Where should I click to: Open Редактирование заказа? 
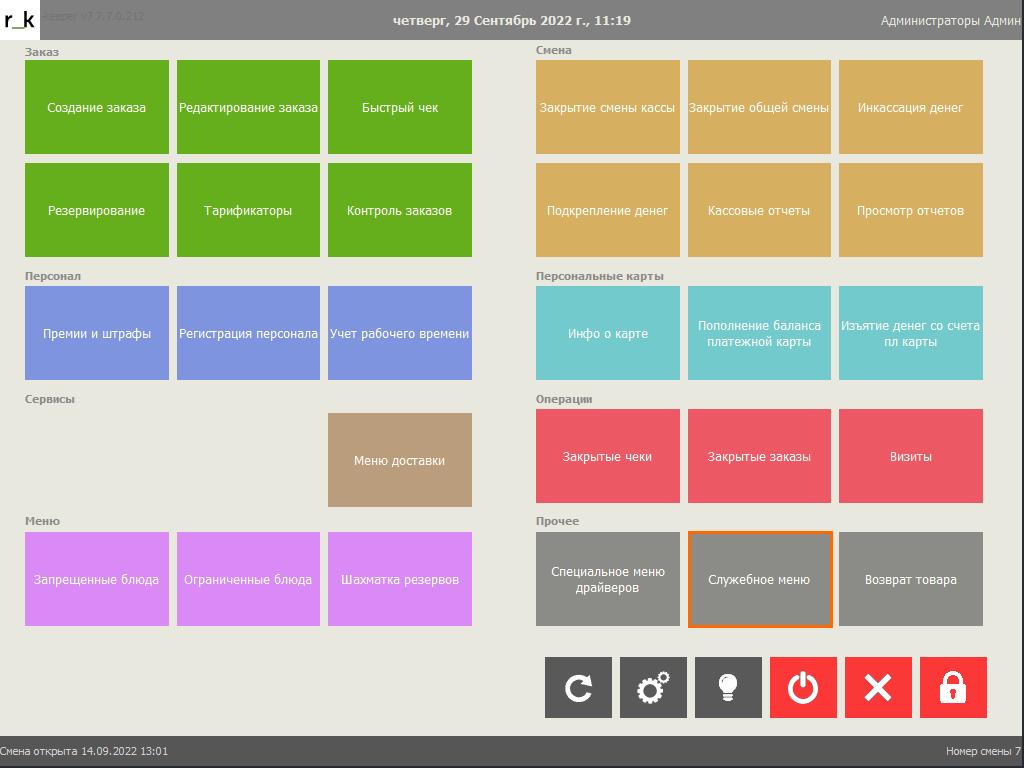tap(248, 107)
